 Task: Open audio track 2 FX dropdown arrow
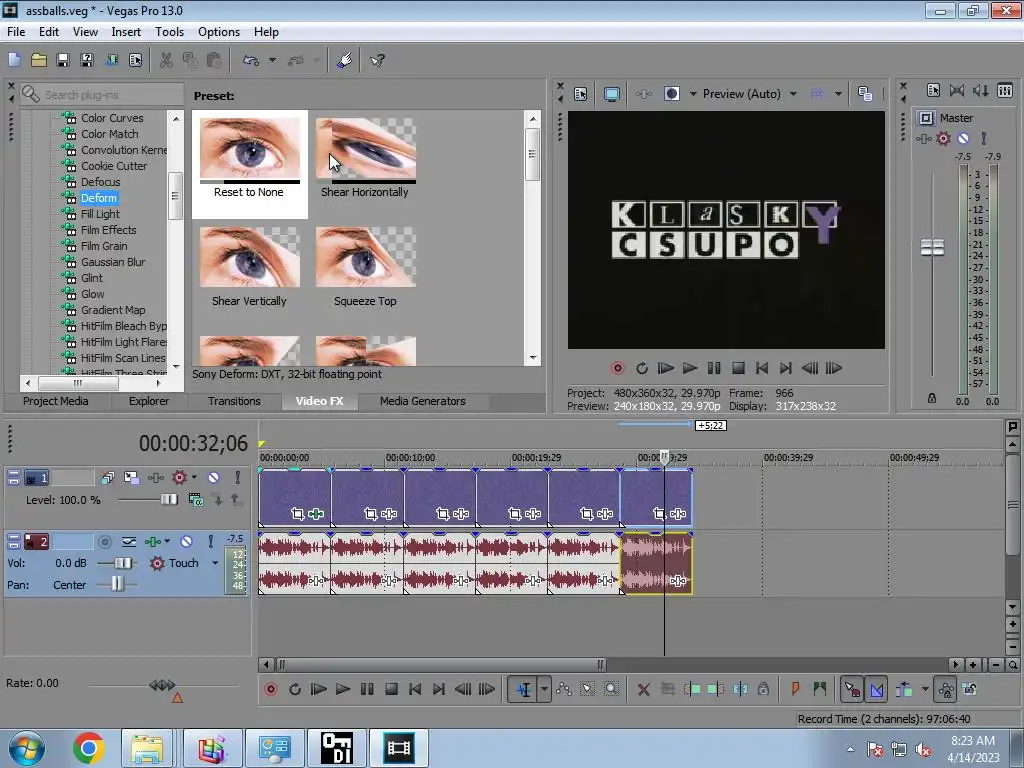click(167, 541)
